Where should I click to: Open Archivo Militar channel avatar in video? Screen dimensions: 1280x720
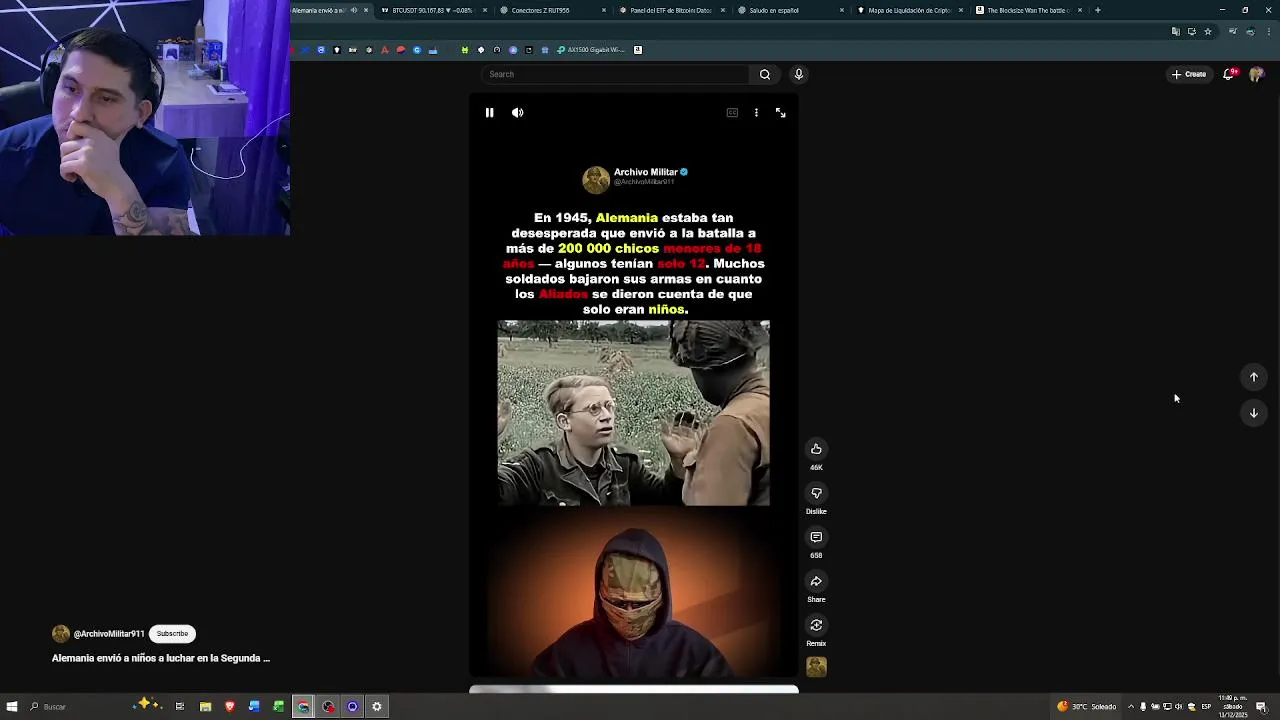tap(596, 179)
